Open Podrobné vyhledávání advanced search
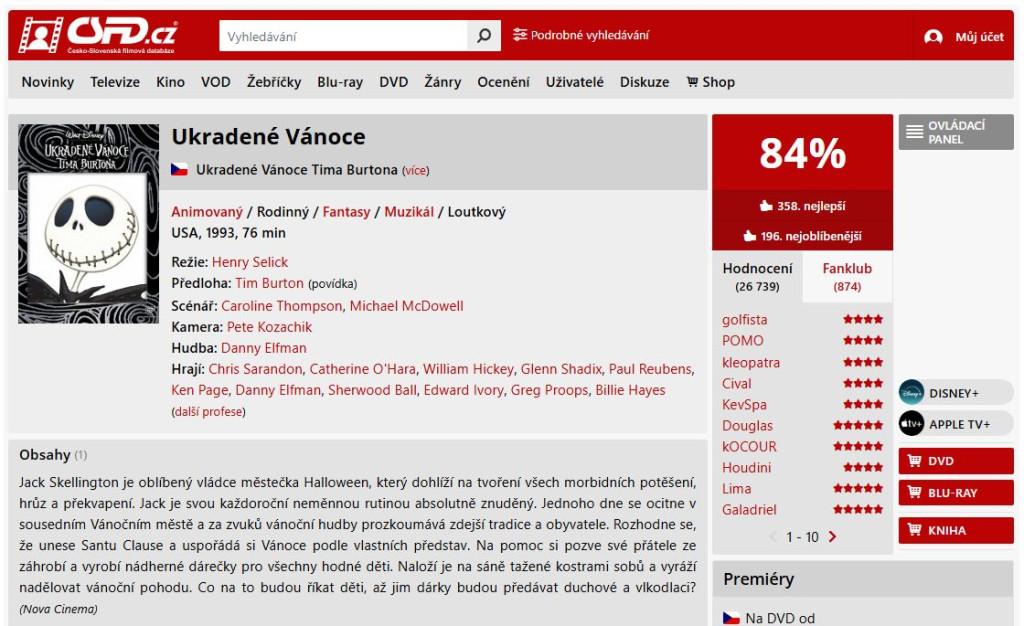 pos(581,35)
